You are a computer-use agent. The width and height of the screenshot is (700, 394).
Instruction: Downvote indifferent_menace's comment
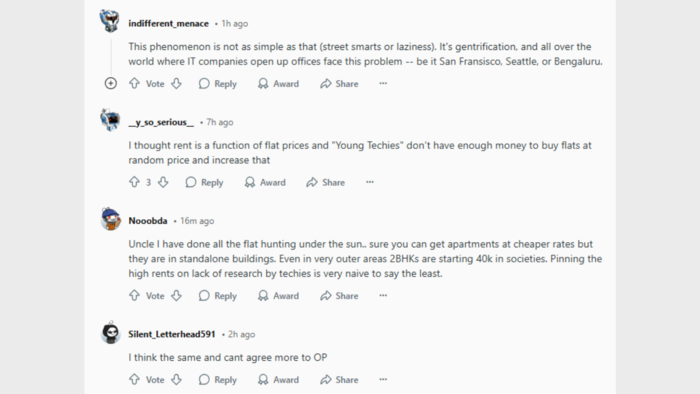(176, 83)
